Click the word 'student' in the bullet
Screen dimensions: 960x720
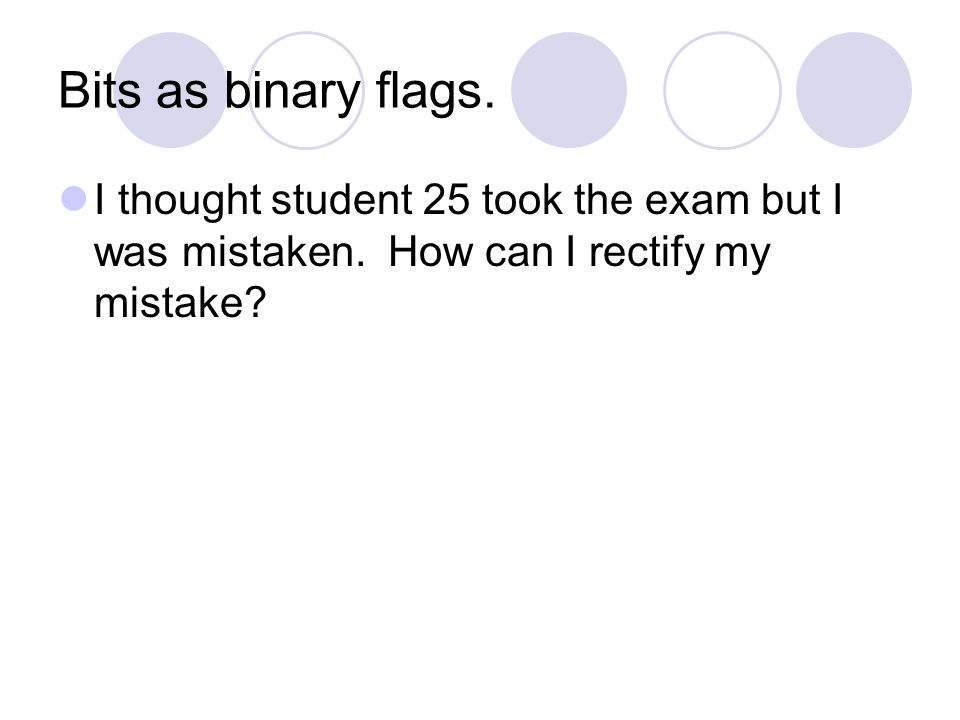(342, 200)
